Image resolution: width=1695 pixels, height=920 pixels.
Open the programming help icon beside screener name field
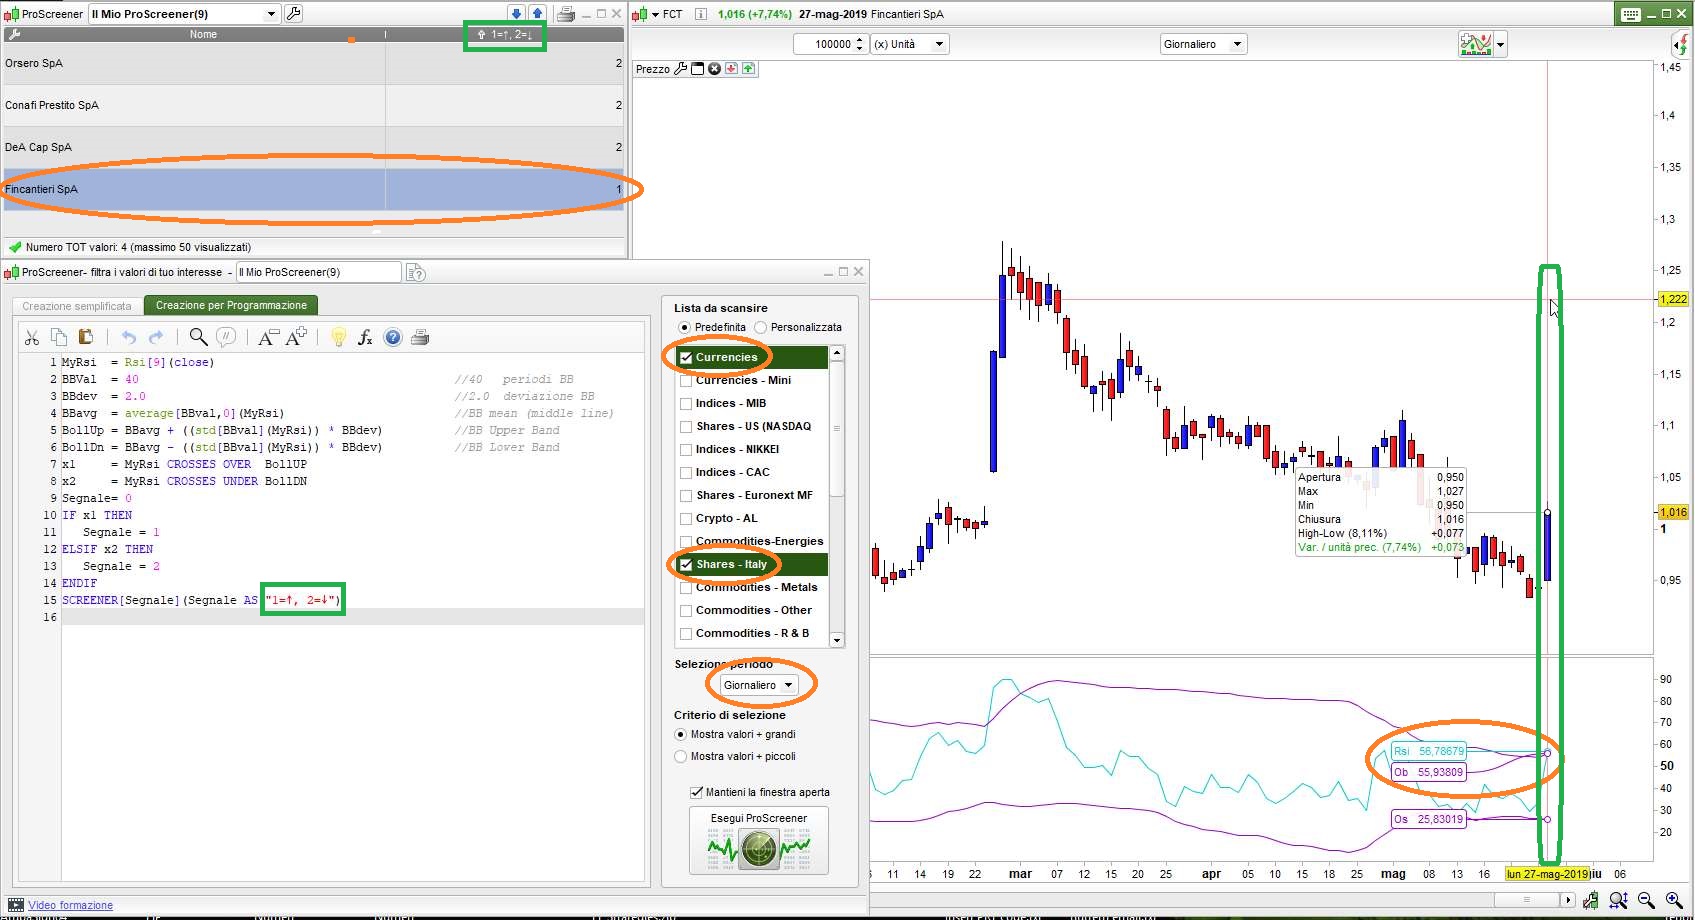(416, 272)
